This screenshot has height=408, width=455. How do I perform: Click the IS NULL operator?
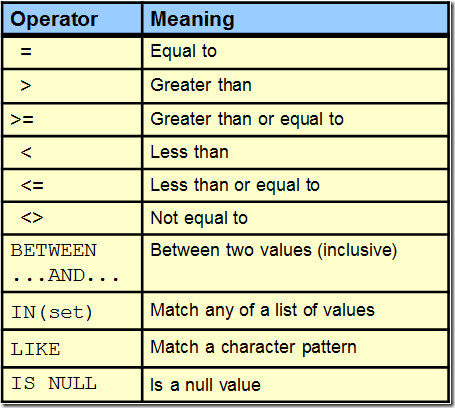pyautogui.click(x=54, y=383)
